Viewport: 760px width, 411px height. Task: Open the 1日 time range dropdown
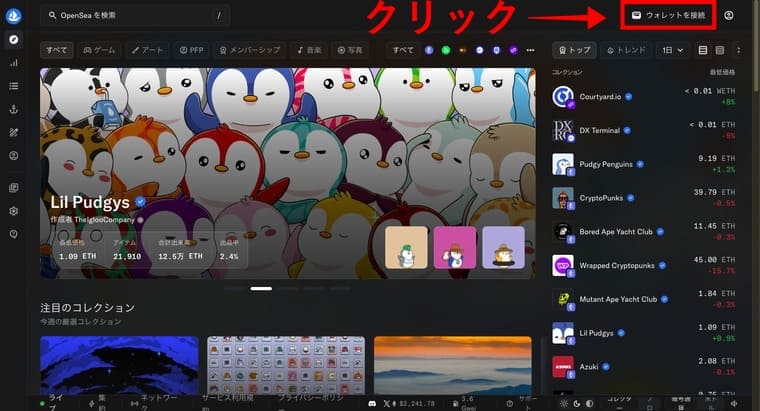[673, 50]
